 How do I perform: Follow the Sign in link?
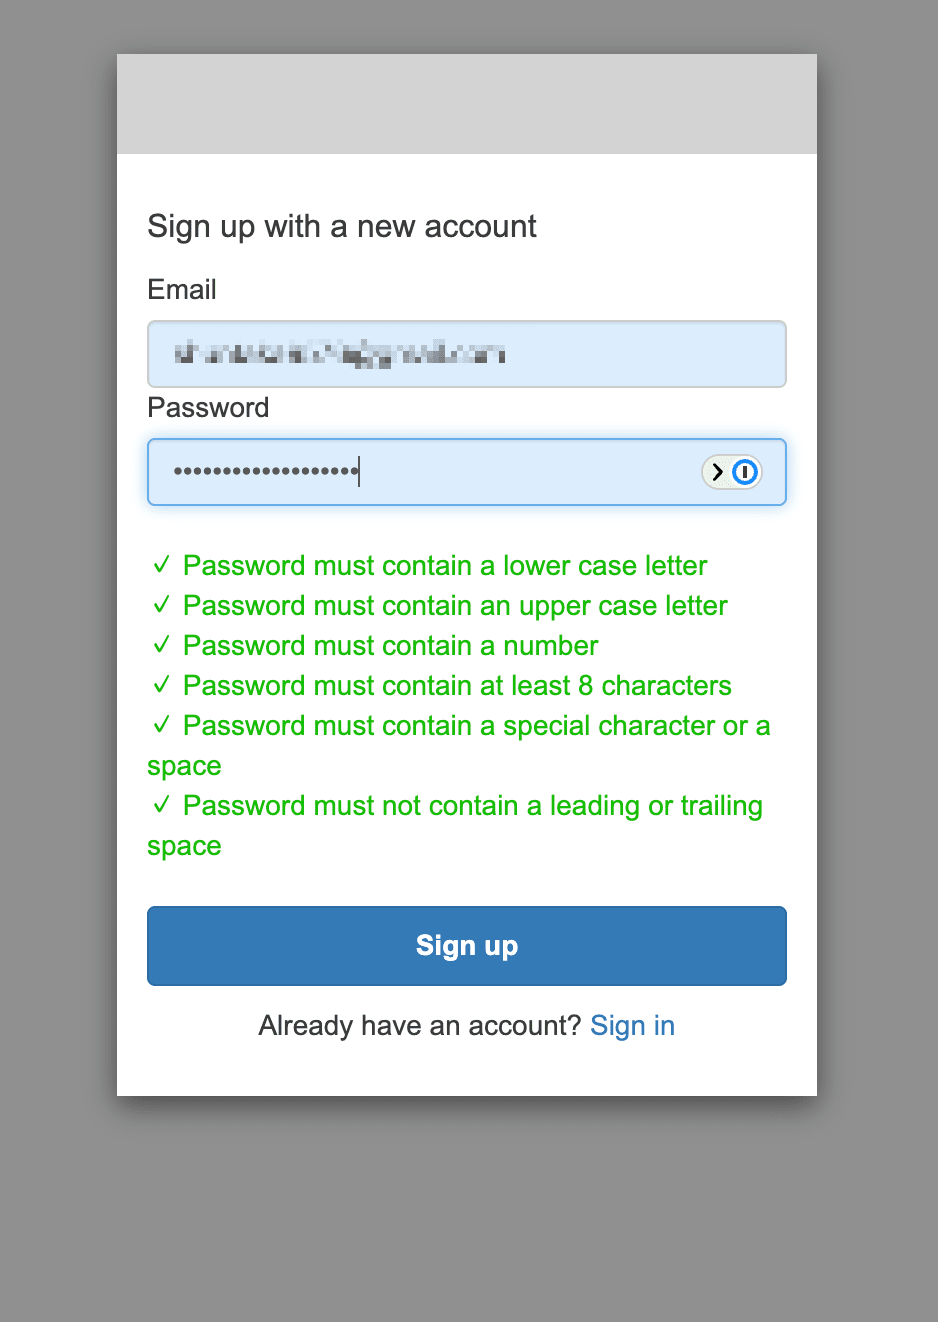pyautogui.click(x=632, y=1026)
